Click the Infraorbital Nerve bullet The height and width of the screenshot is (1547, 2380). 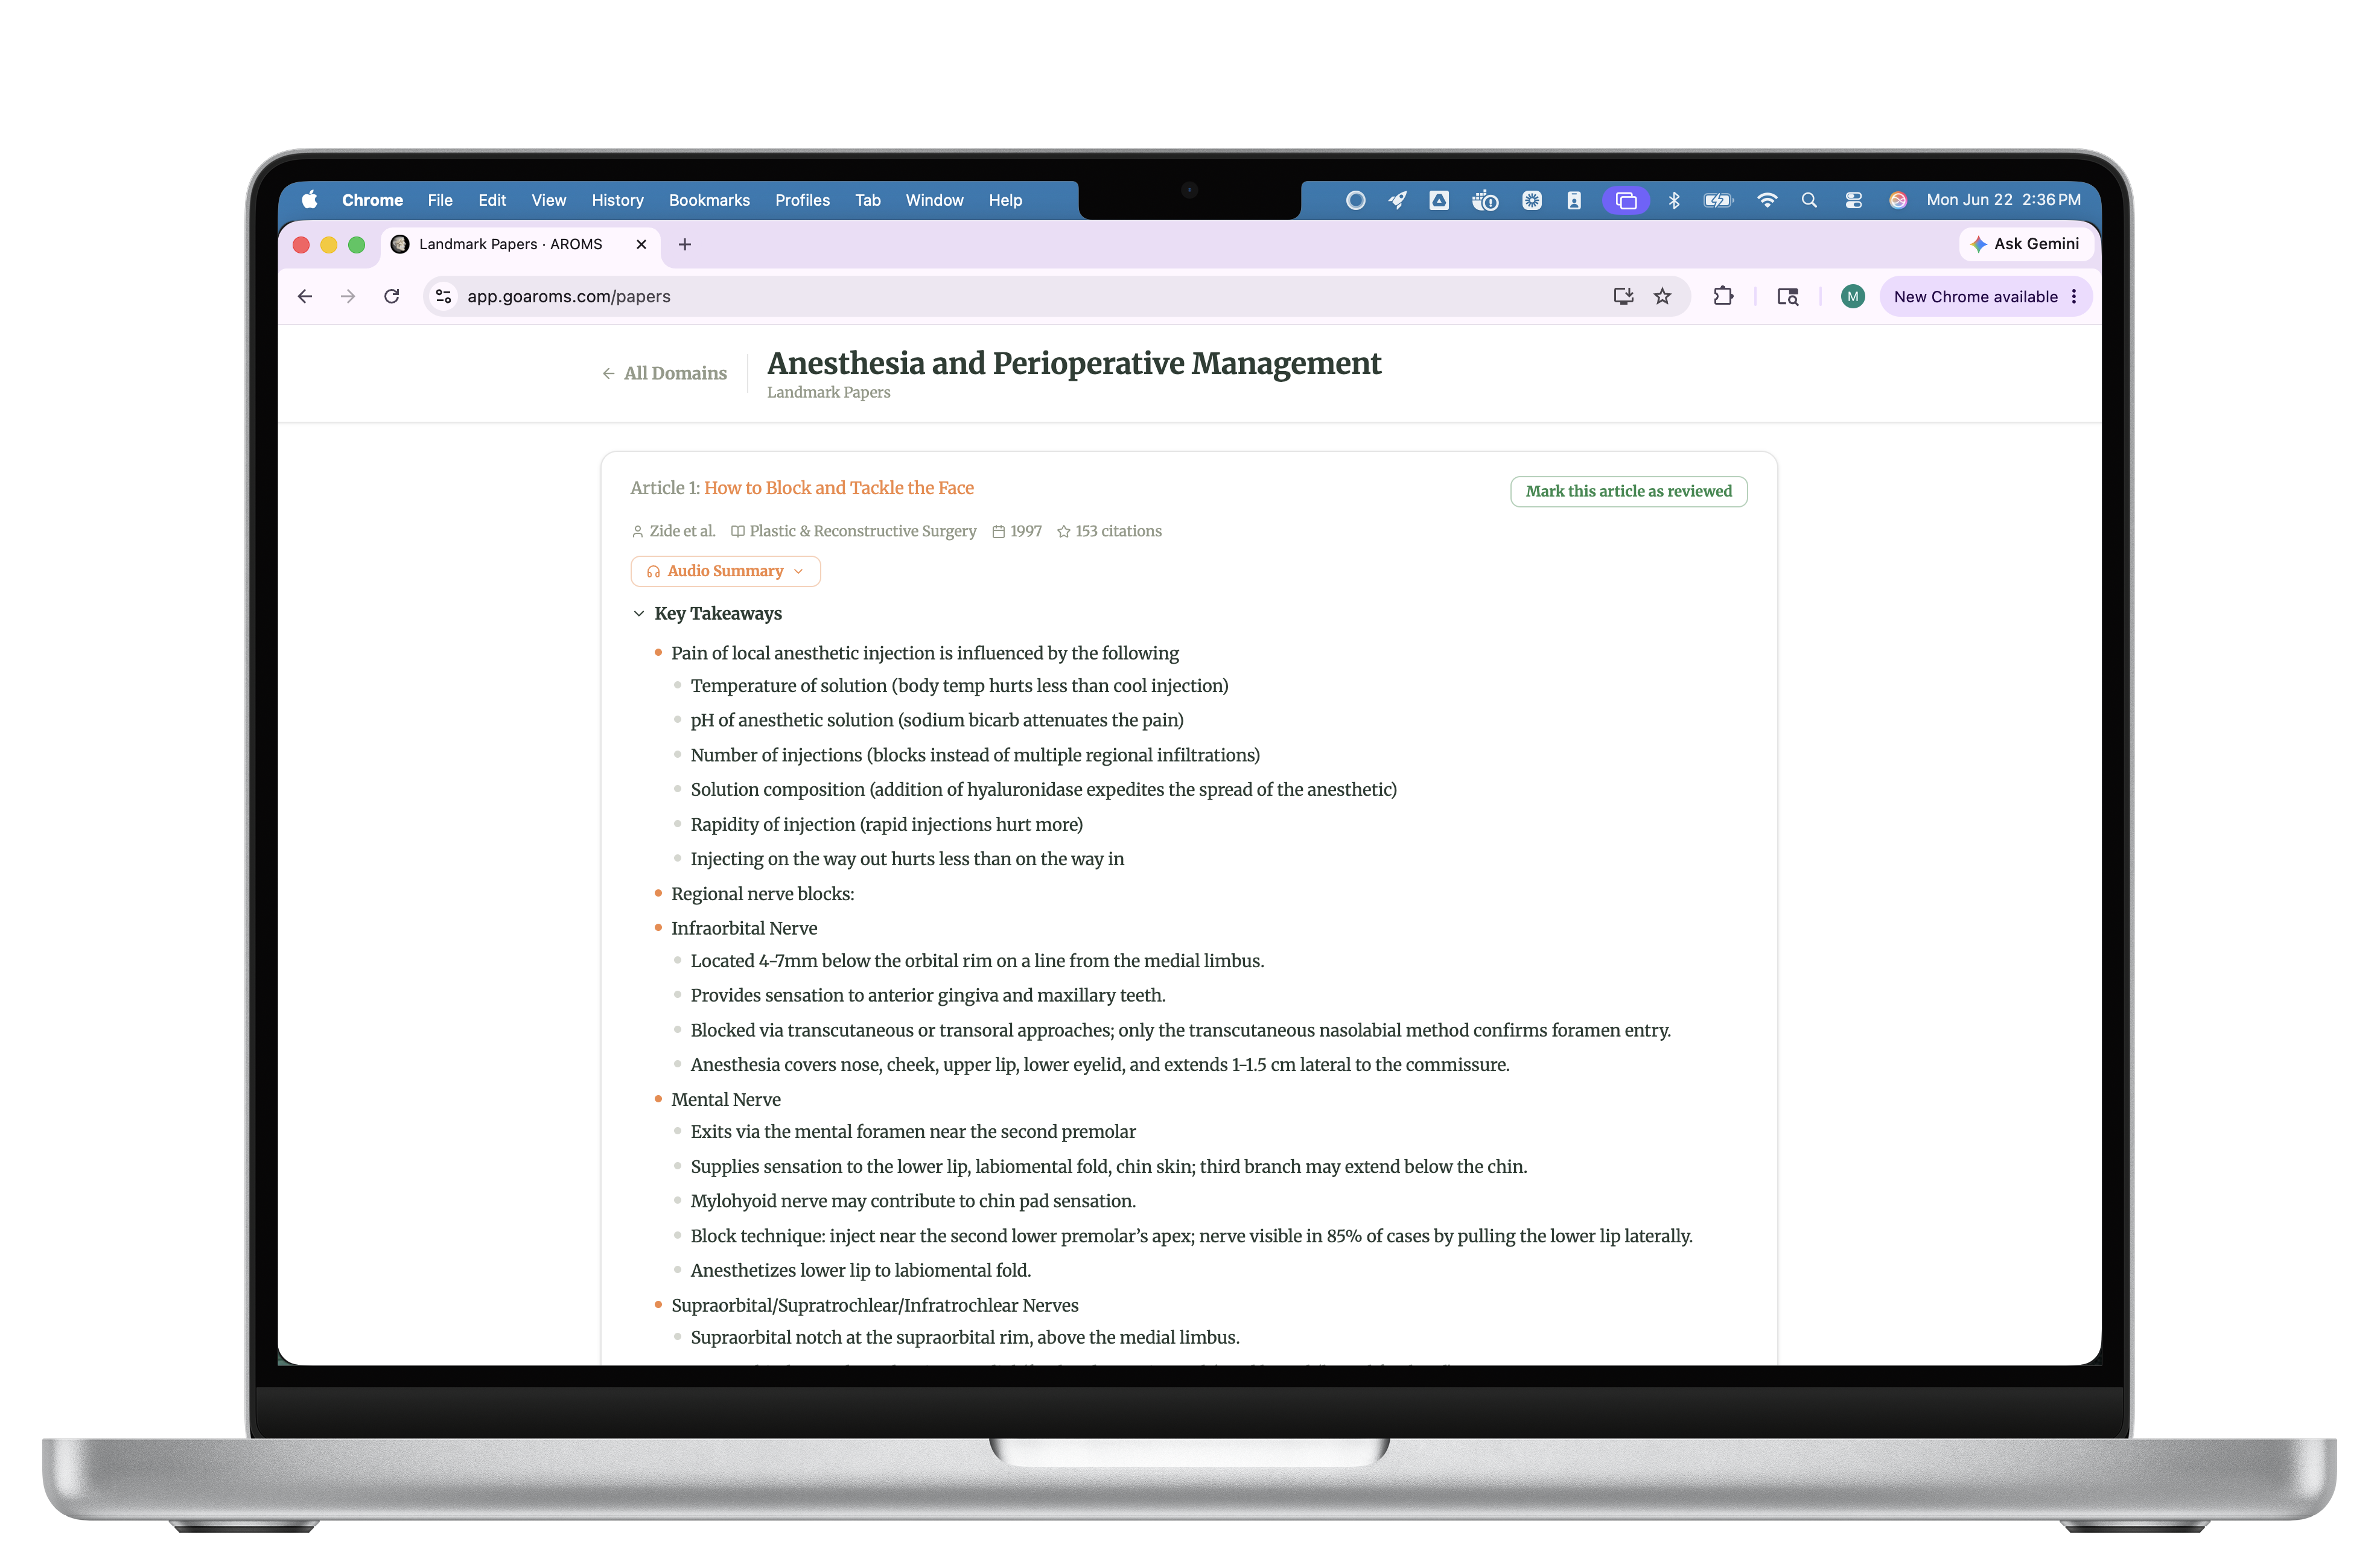[x=744, y=928]
